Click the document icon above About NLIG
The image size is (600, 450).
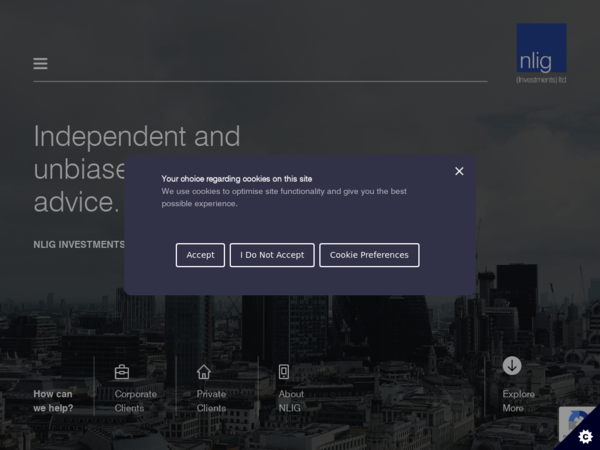pos(284,372)
